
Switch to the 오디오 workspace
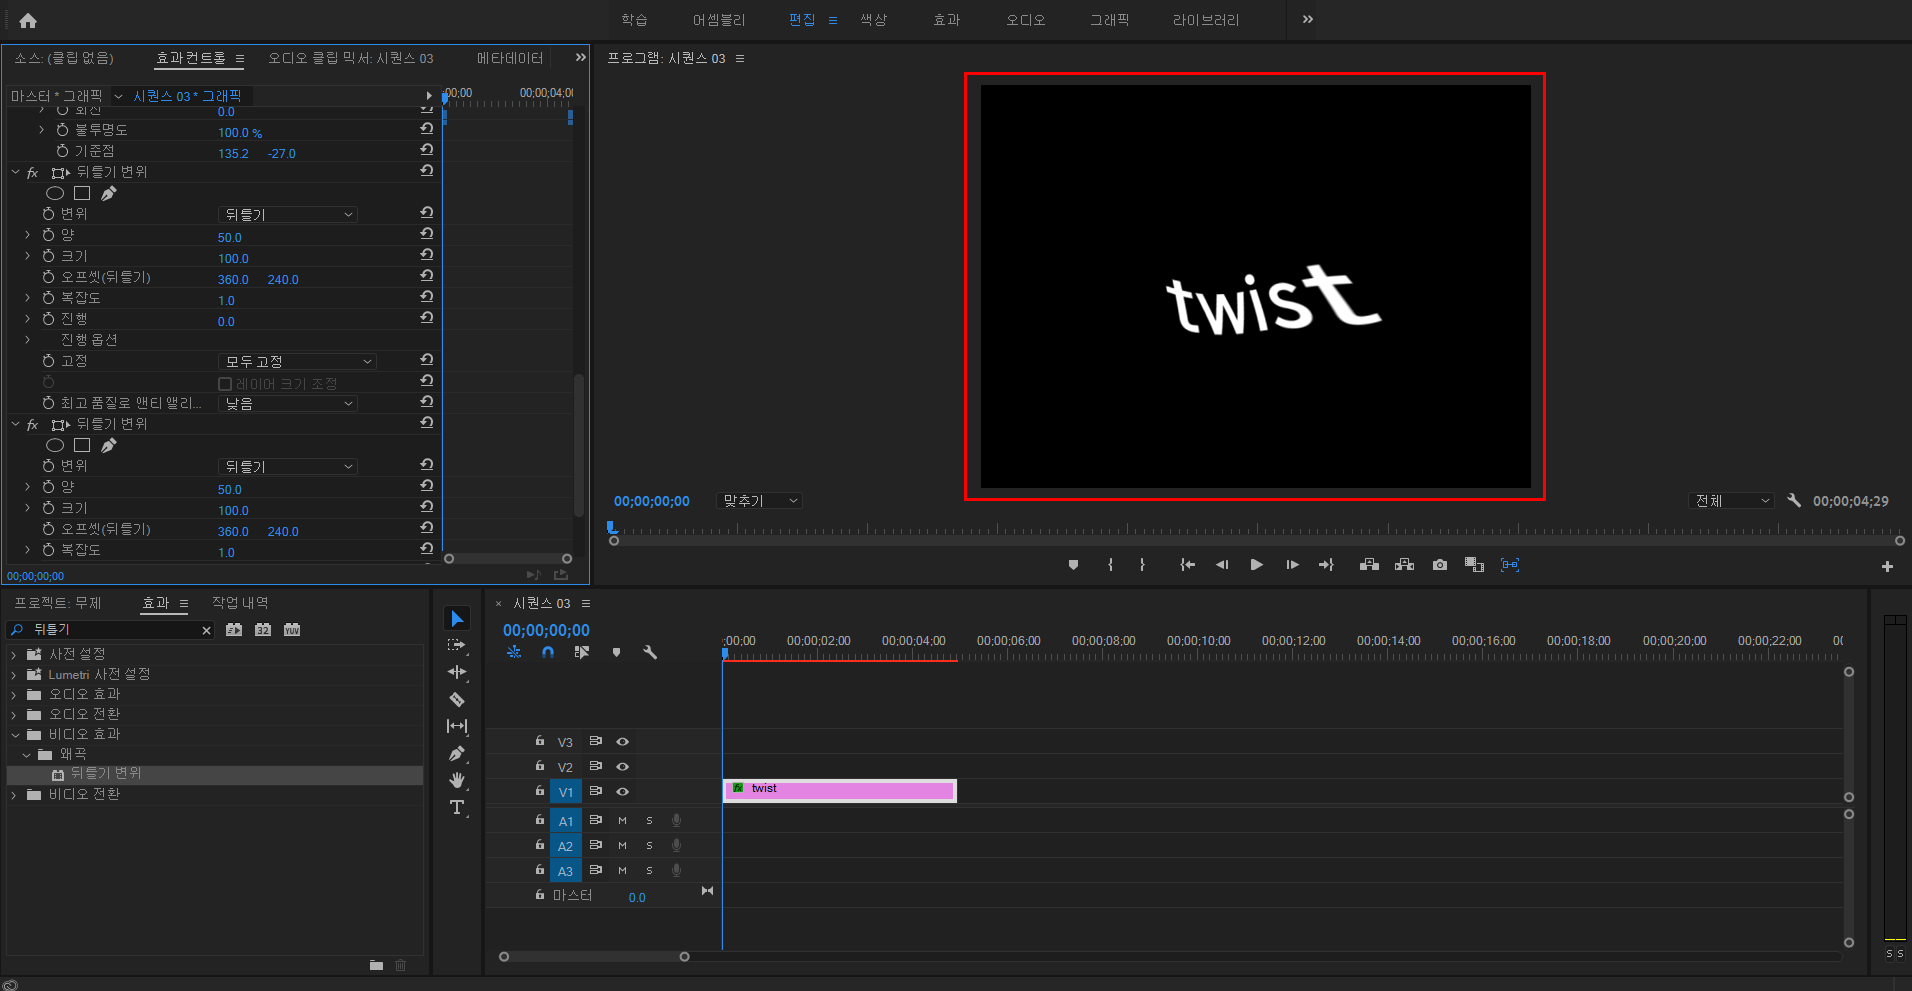tap(1025, 20)
